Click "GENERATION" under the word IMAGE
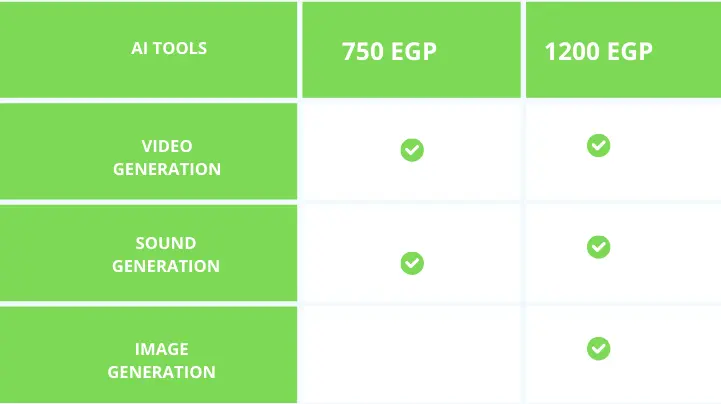721x404 pixels. point(162,372)
